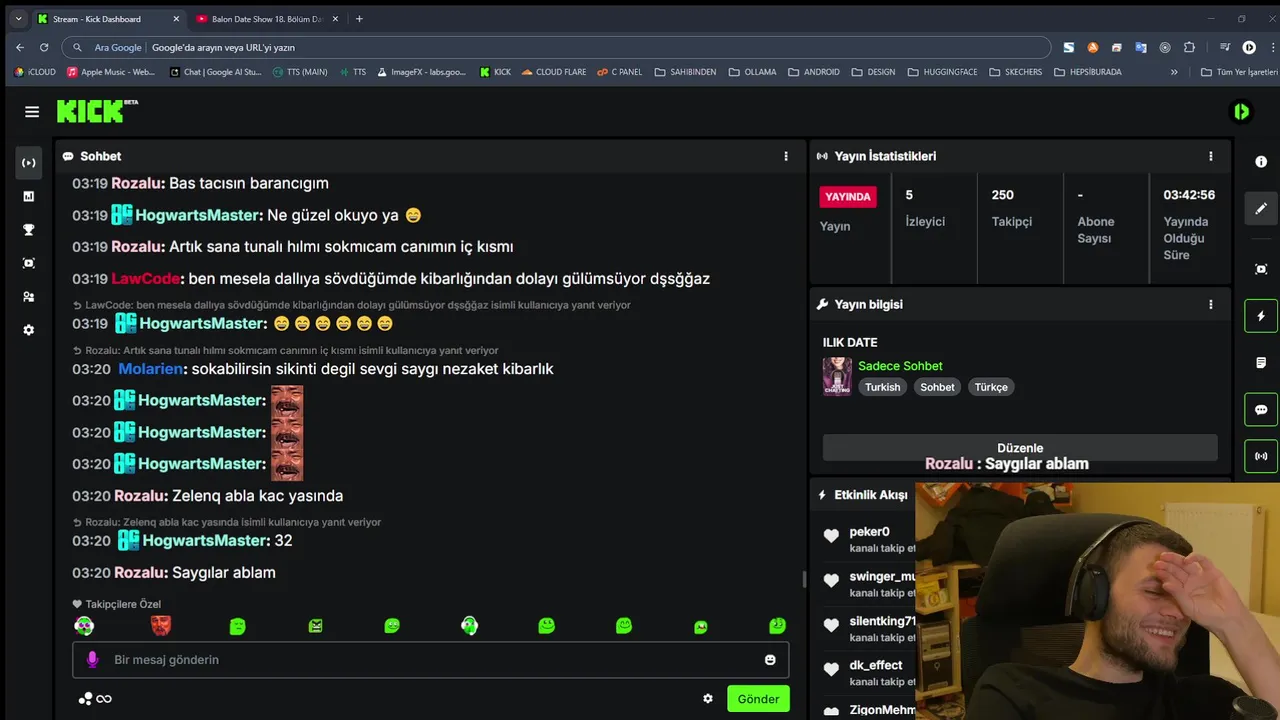
Task: Click the Apple Music bookmark
Action: click(110, 72)
